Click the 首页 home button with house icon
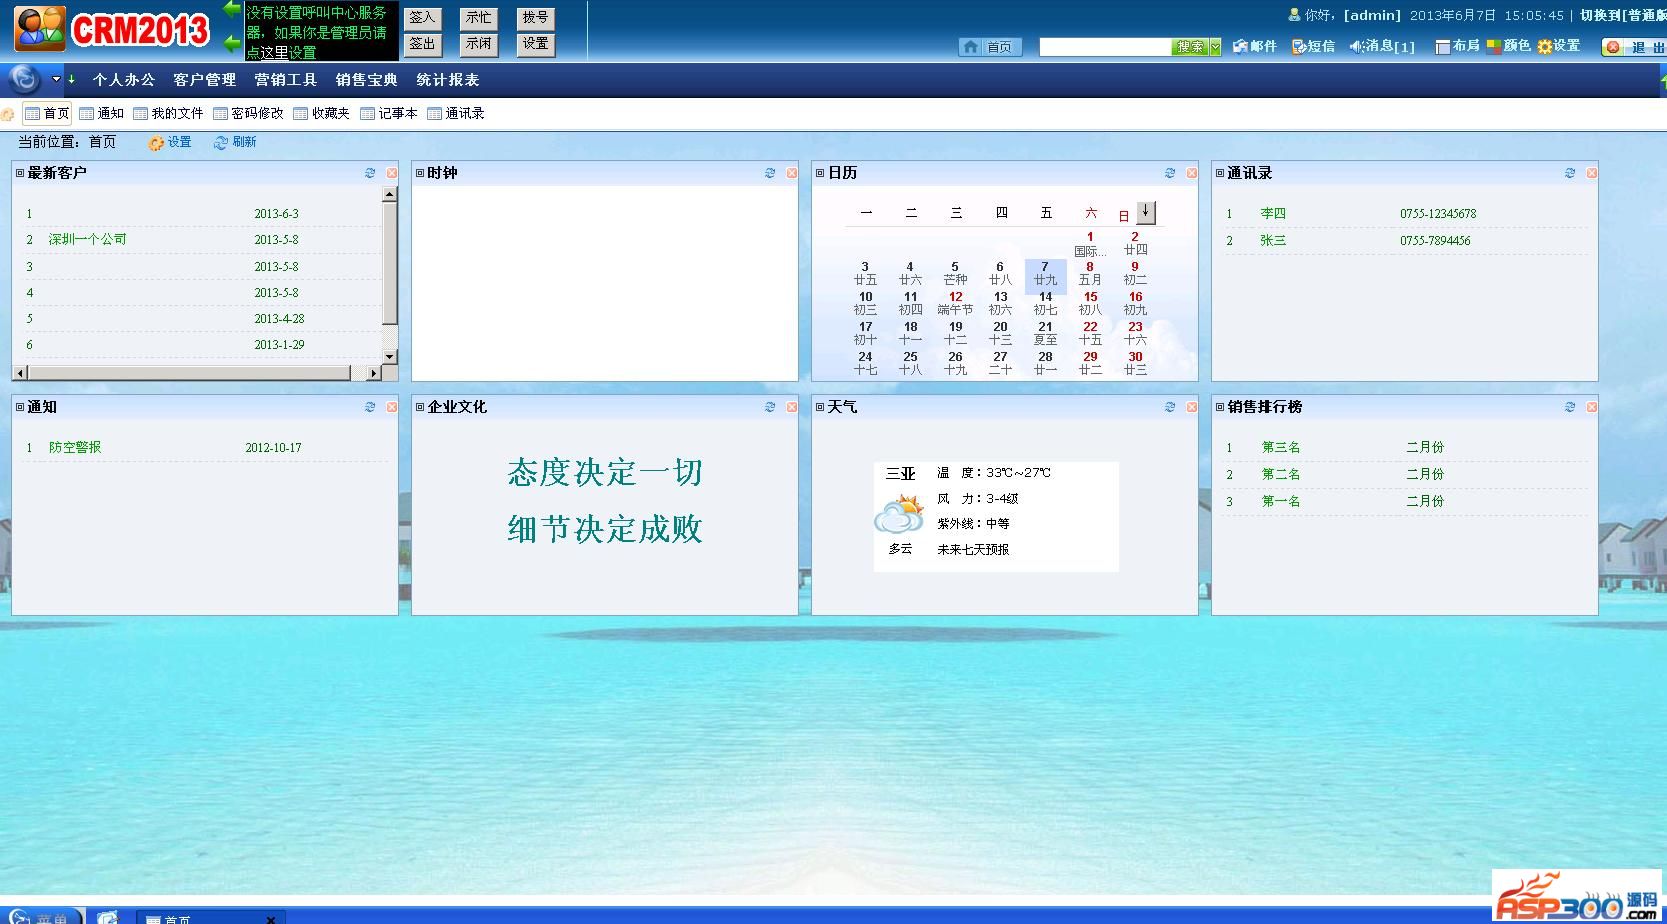 point(989,47)
